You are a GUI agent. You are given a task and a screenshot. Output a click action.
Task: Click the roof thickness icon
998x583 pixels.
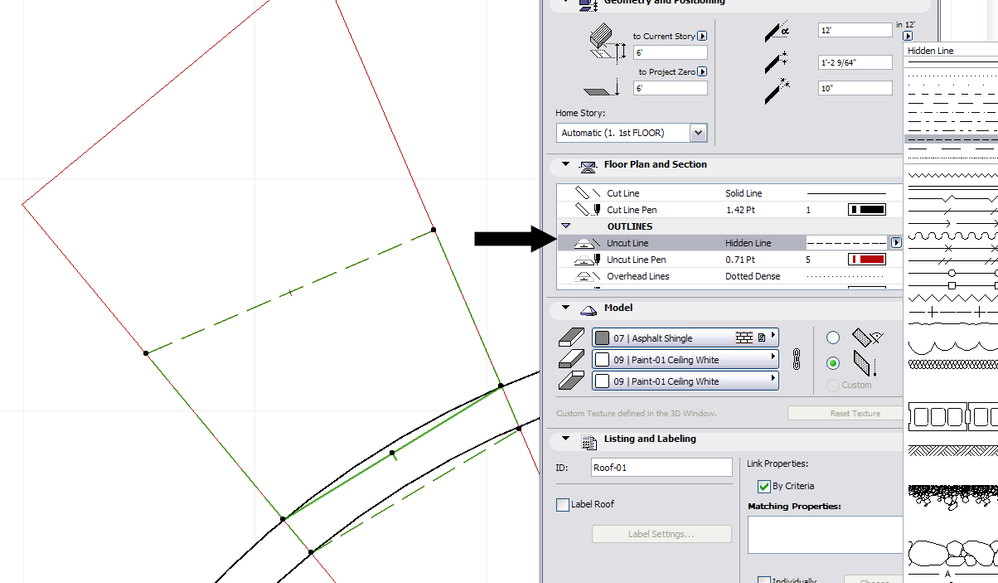click(x=777, y=62)
